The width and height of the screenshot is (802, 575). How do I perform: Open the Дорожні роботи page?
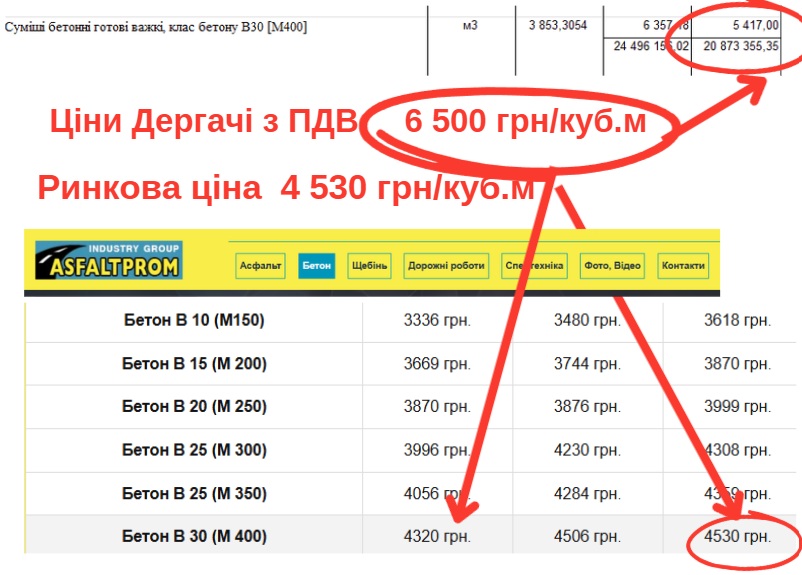446,266
